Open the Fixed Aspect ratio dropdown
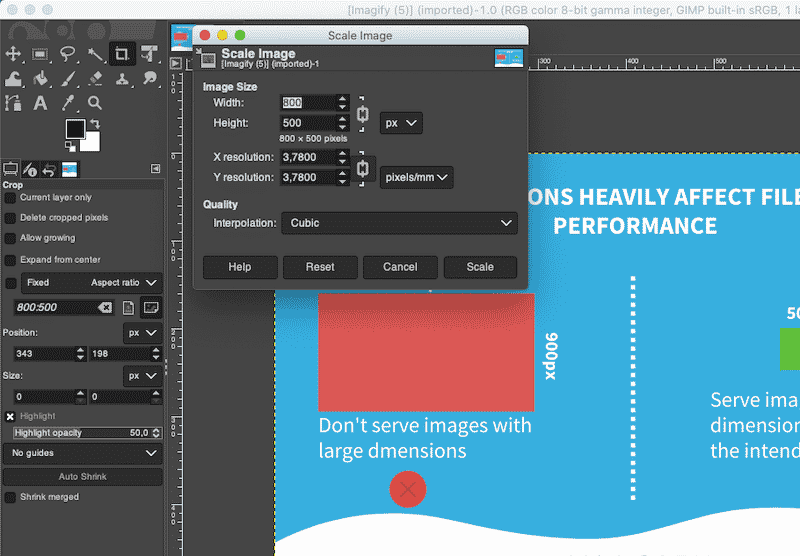Viewport: 800px width, 556px height. (92, 283)
